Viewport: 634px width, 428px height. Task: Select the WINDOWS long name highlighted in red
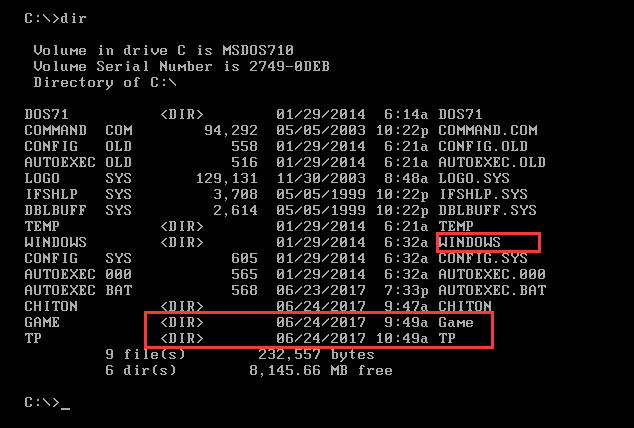[x=470, y=242]
